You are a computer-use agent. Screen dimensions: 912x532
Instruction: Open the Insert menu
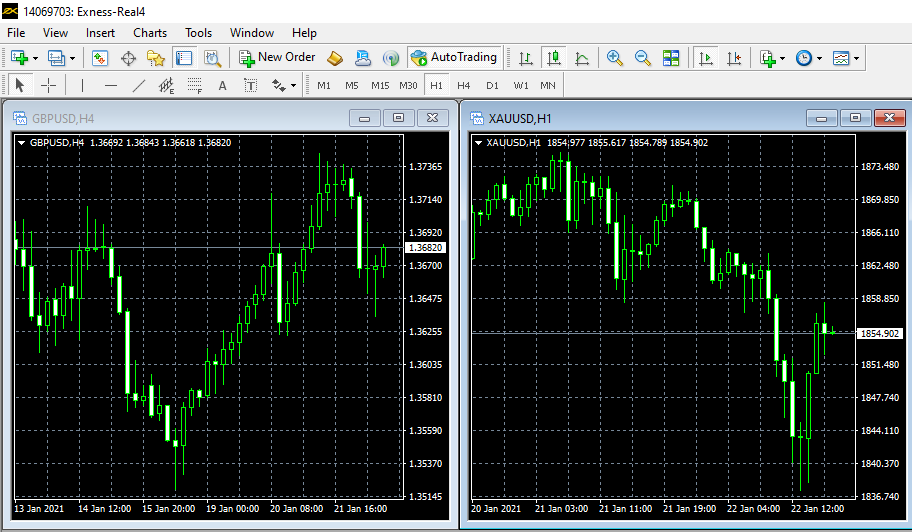[100, 33]
